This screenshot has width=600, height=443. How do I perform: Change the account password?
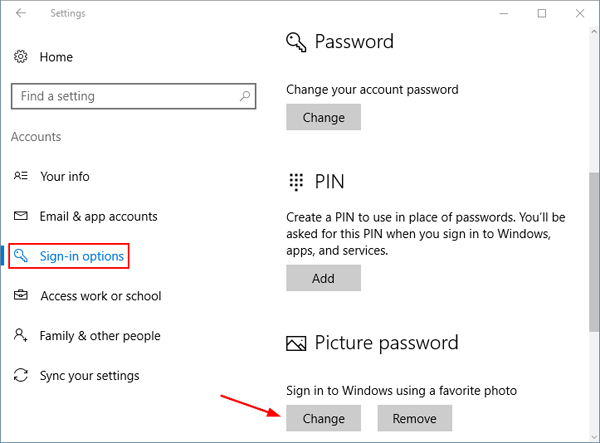pos(323,117)
